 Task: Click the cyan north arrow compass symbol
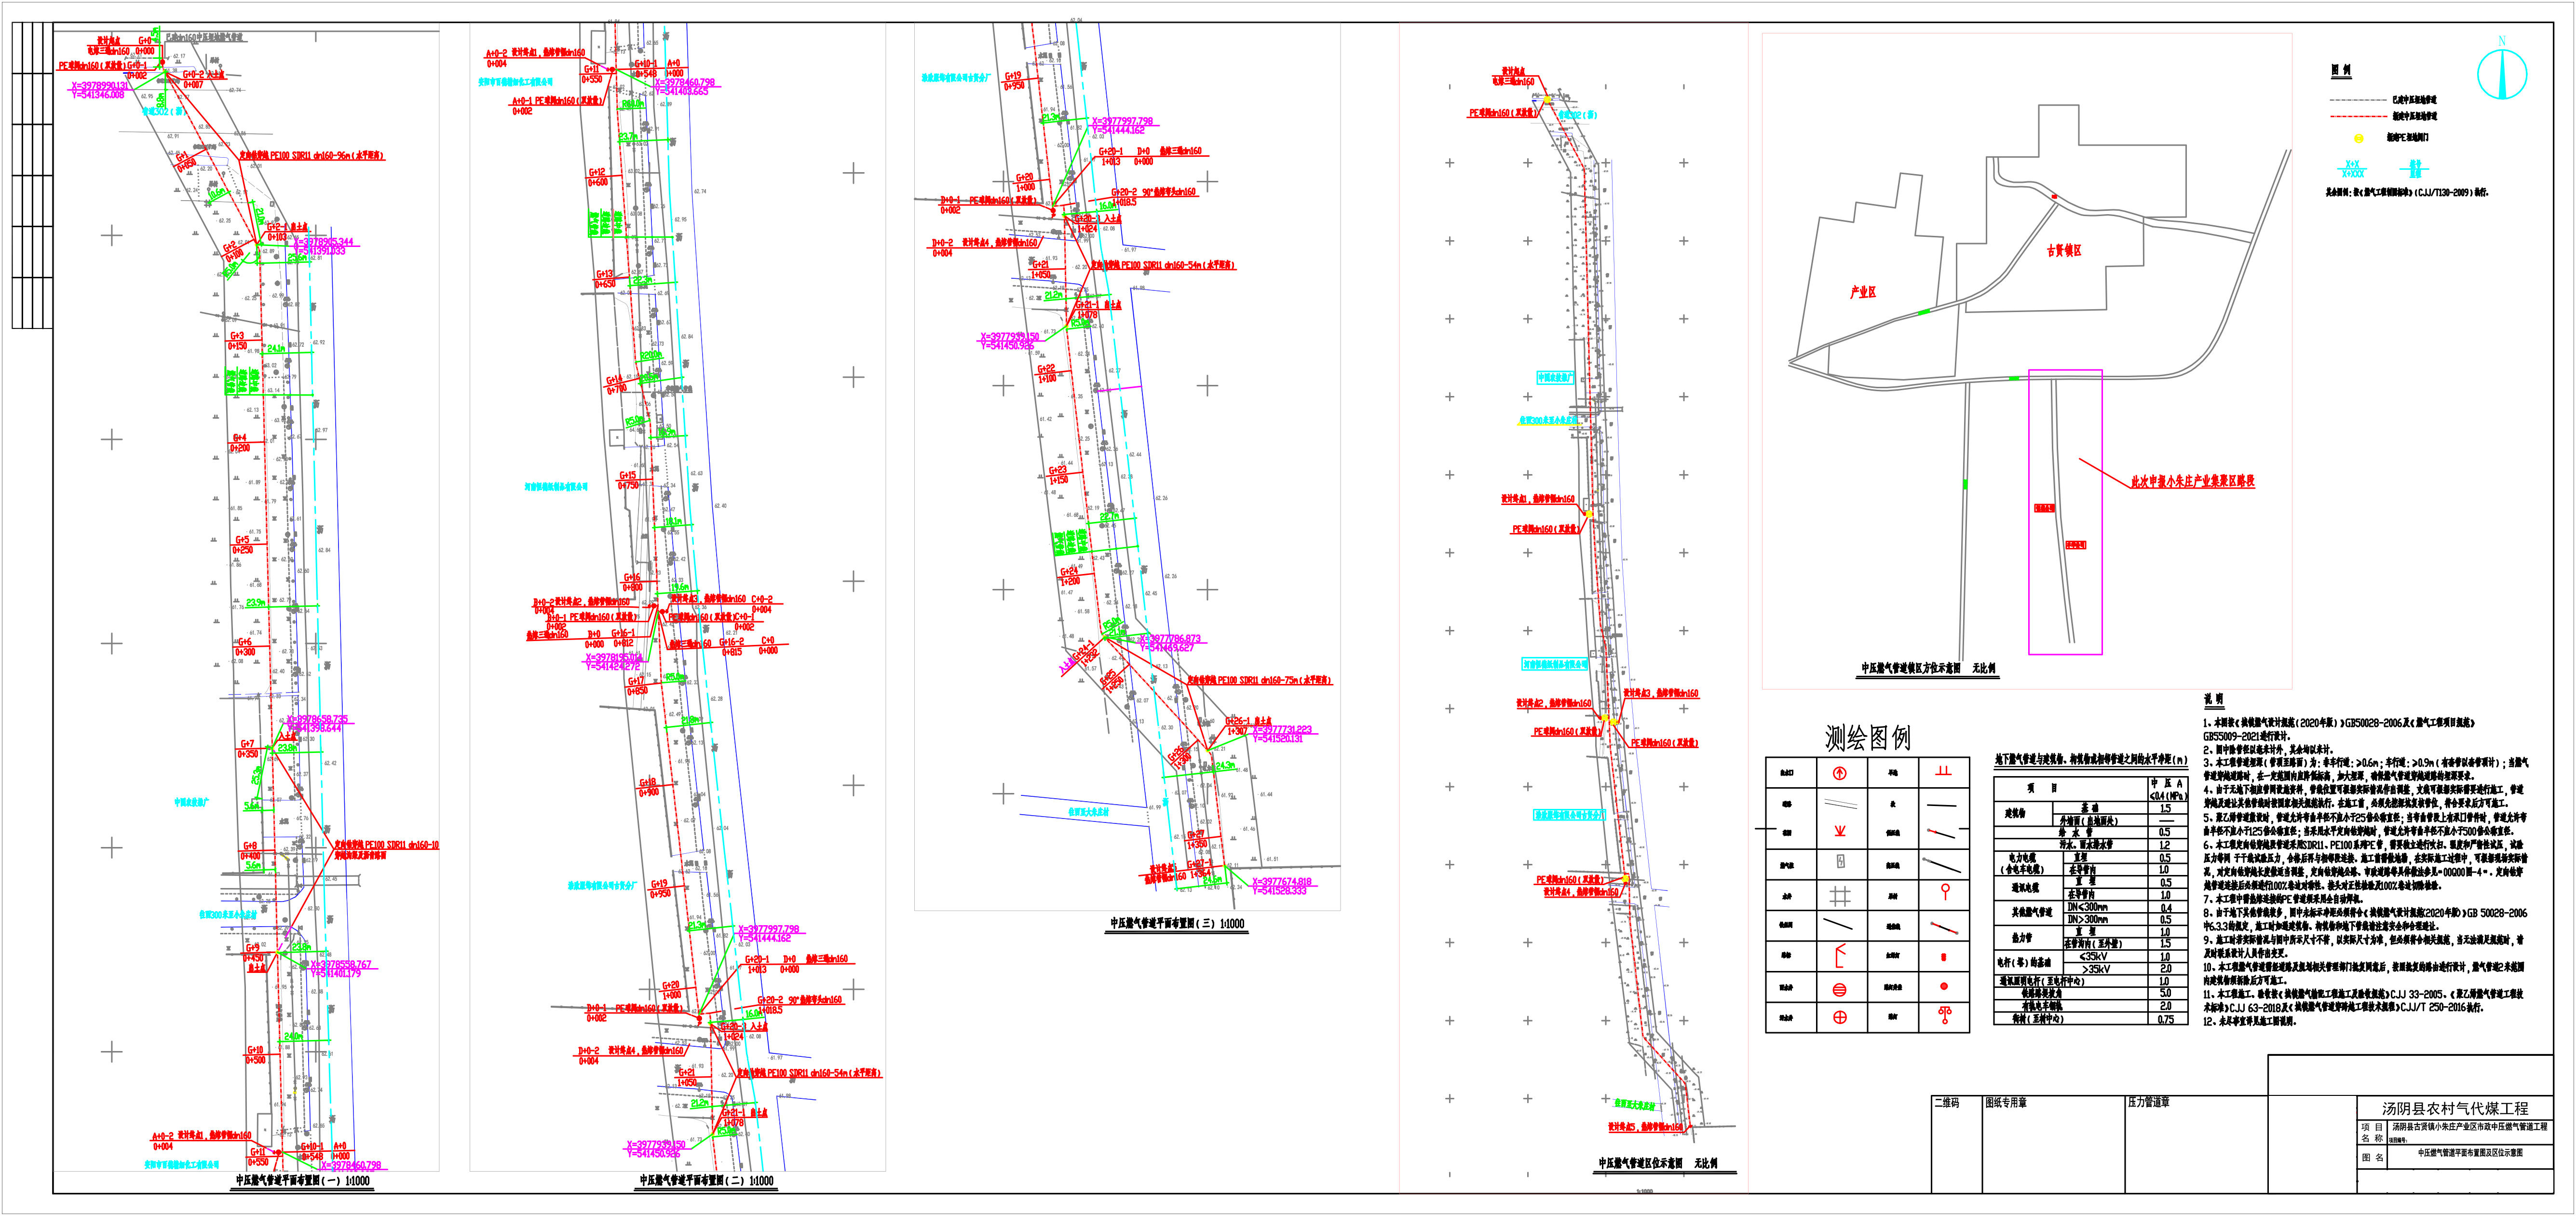coord(2502,74)
